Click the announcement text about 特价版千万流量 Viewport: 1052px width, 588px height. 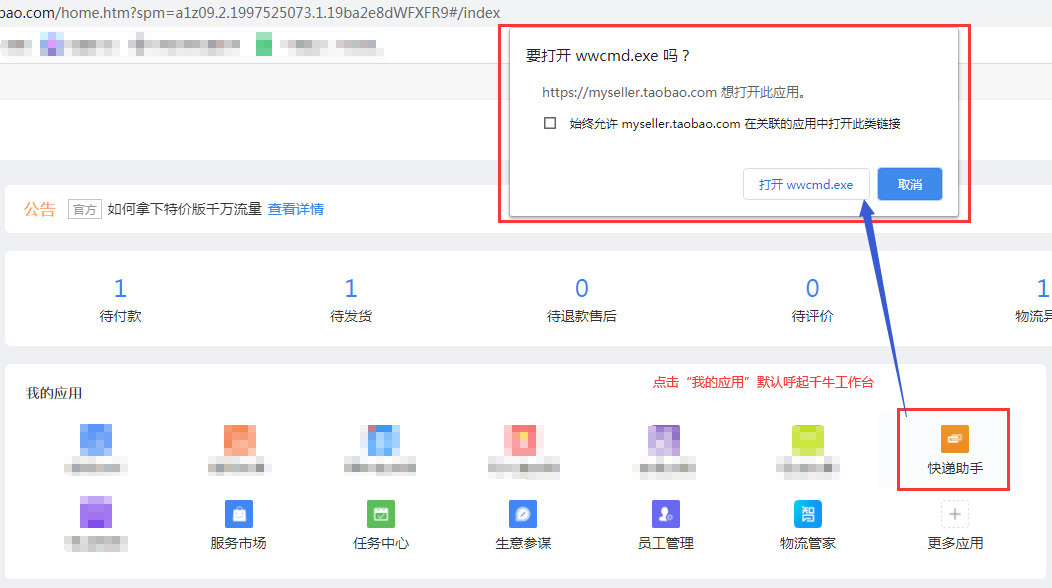point(184,209)
